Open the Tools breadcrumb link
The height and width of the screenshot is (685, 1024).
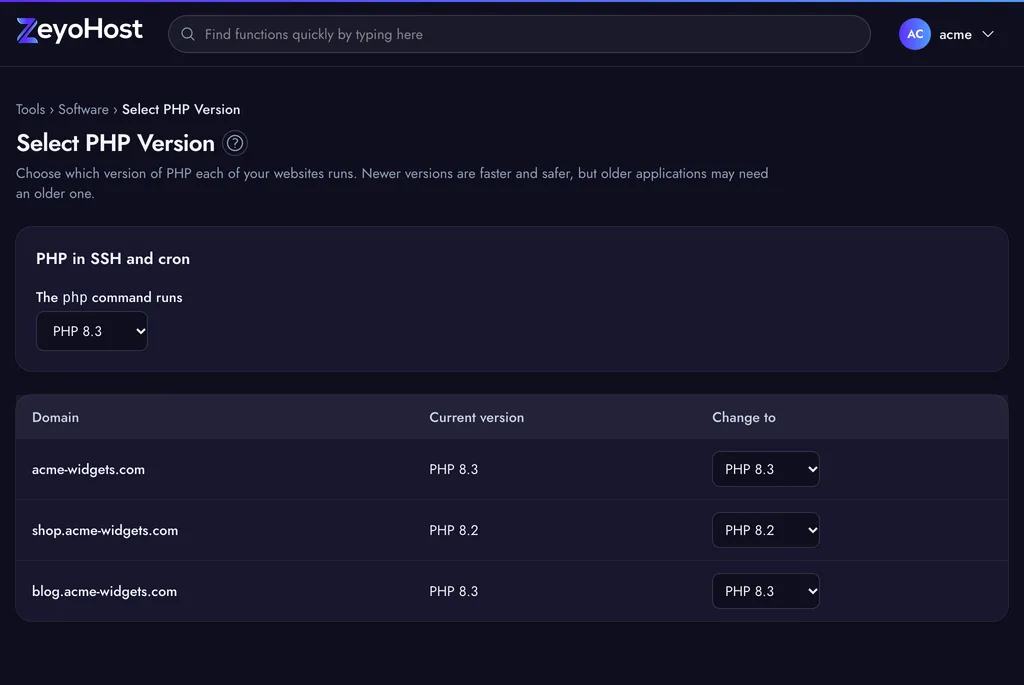(x=31, y=109)
